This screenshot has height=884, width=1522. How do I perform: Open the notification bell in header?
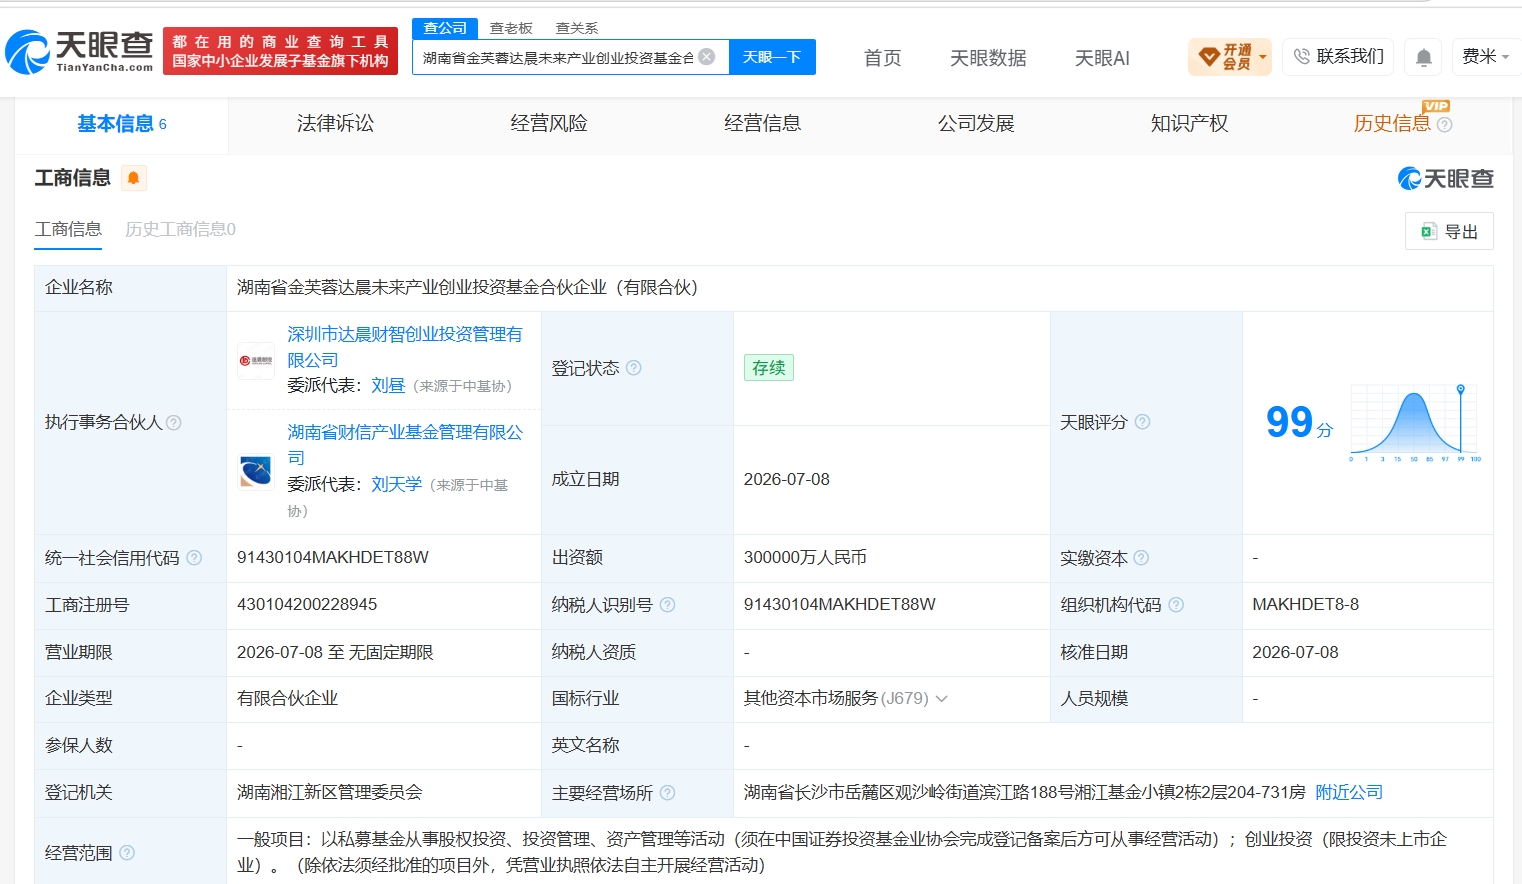[x=1423, y=58]
